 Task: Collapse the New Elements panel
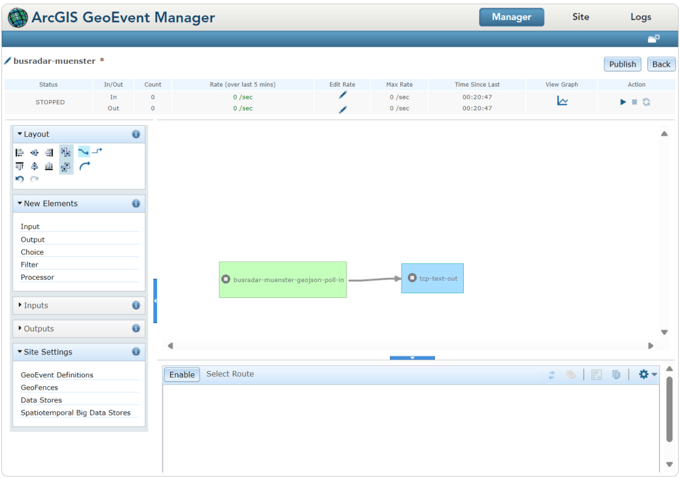(20, 203)
